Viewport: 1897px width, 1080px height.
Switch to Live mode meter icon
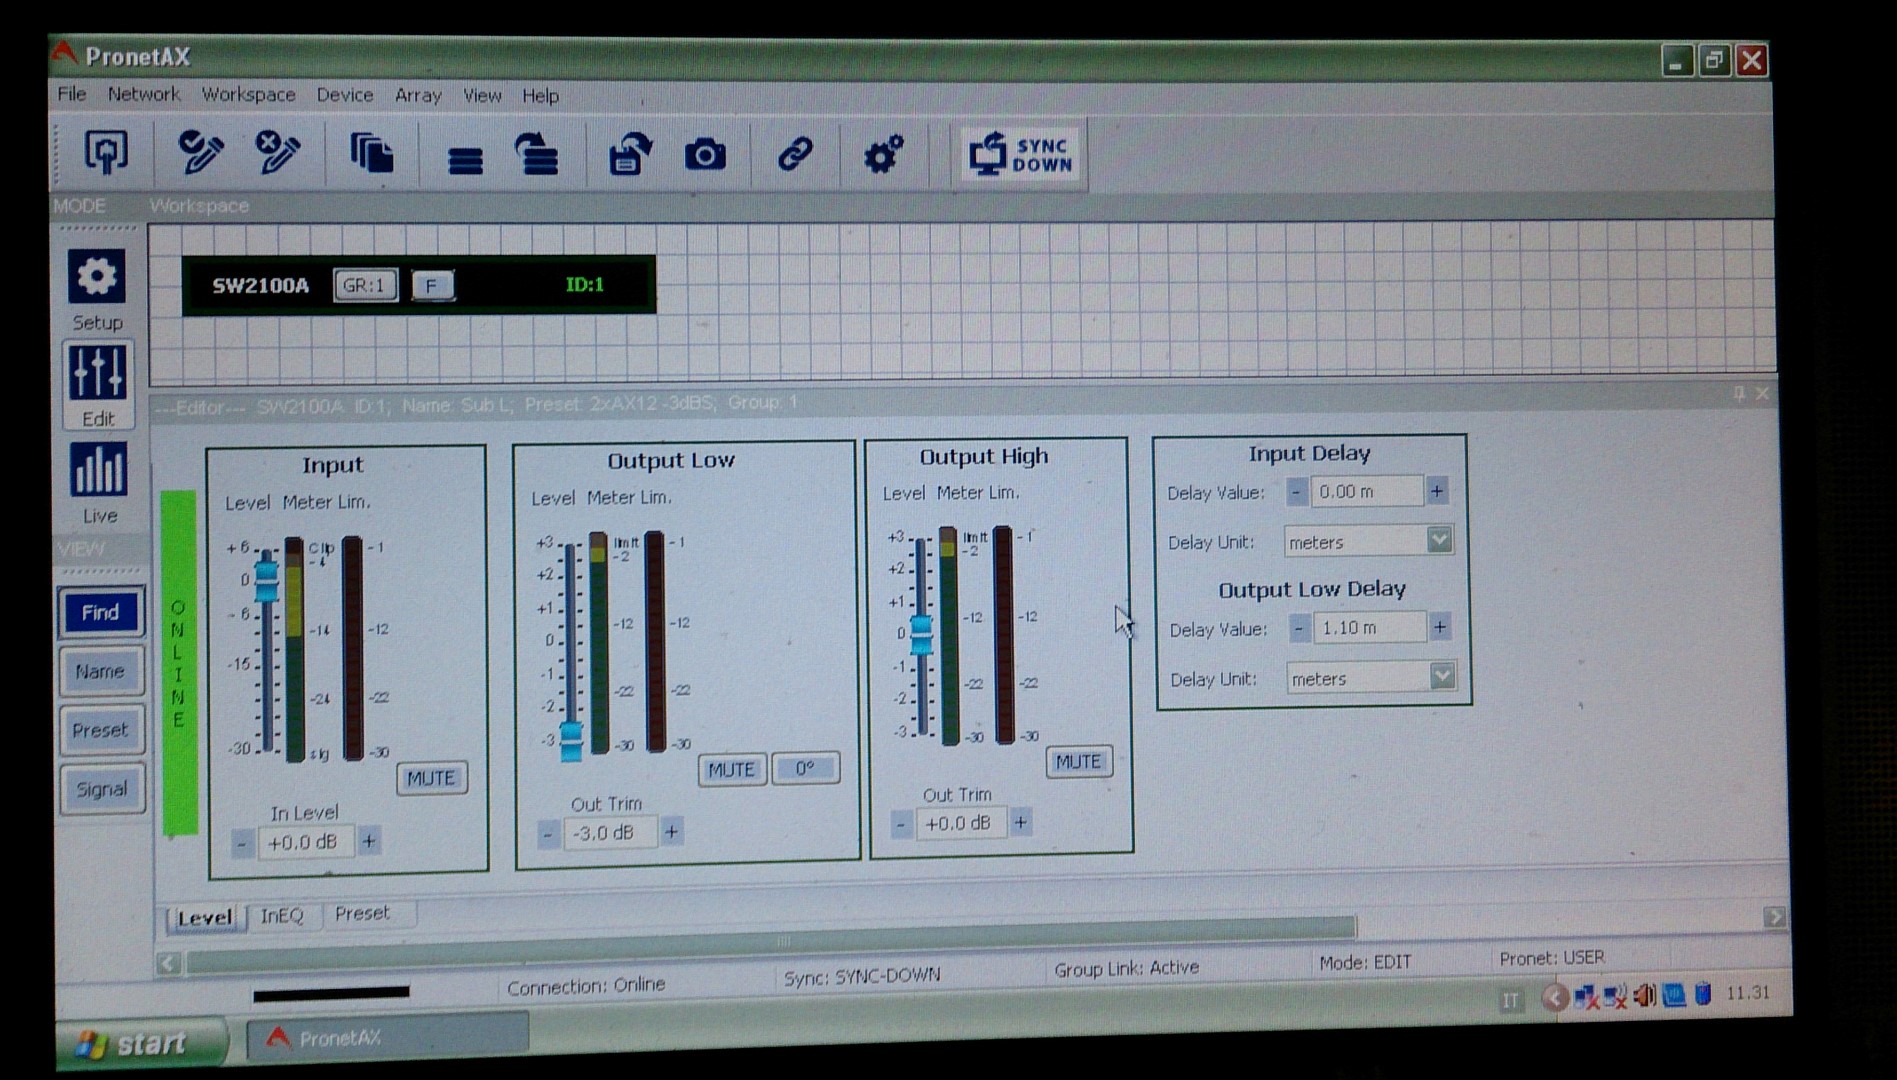point(98,470)
